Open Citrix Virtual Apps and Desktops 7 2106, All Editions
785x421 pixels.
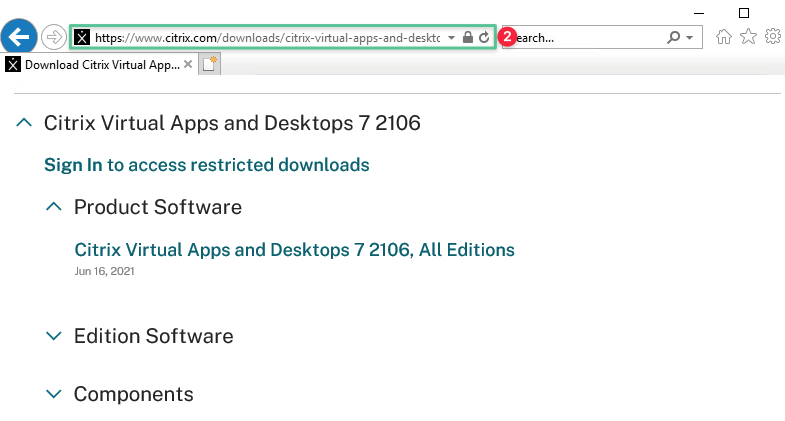294,250
